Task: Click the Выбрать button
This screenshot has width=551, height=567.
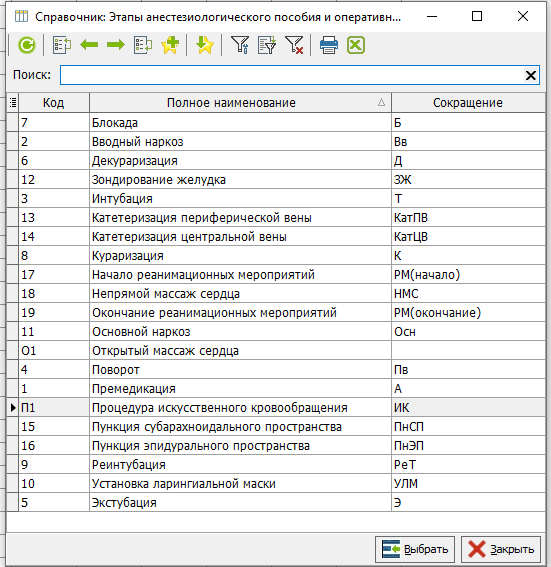Action: pos(415,549)
